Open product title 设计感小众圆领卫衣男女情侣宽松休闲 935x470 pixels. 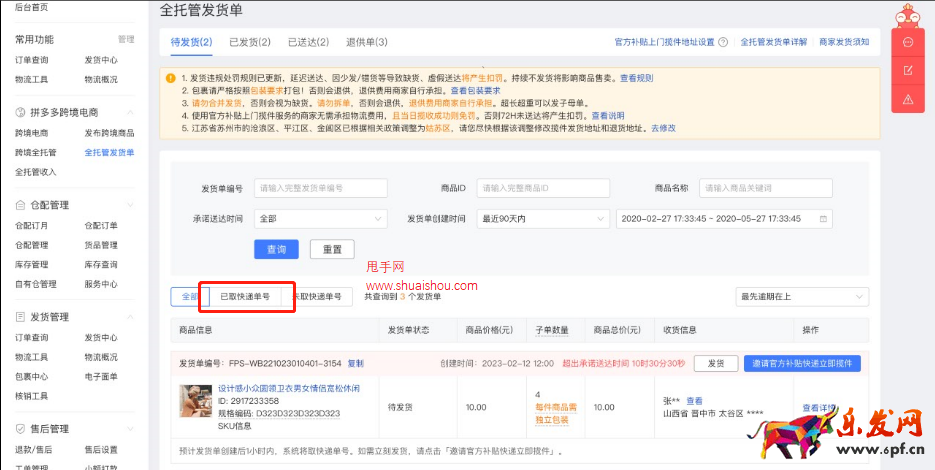289,388
